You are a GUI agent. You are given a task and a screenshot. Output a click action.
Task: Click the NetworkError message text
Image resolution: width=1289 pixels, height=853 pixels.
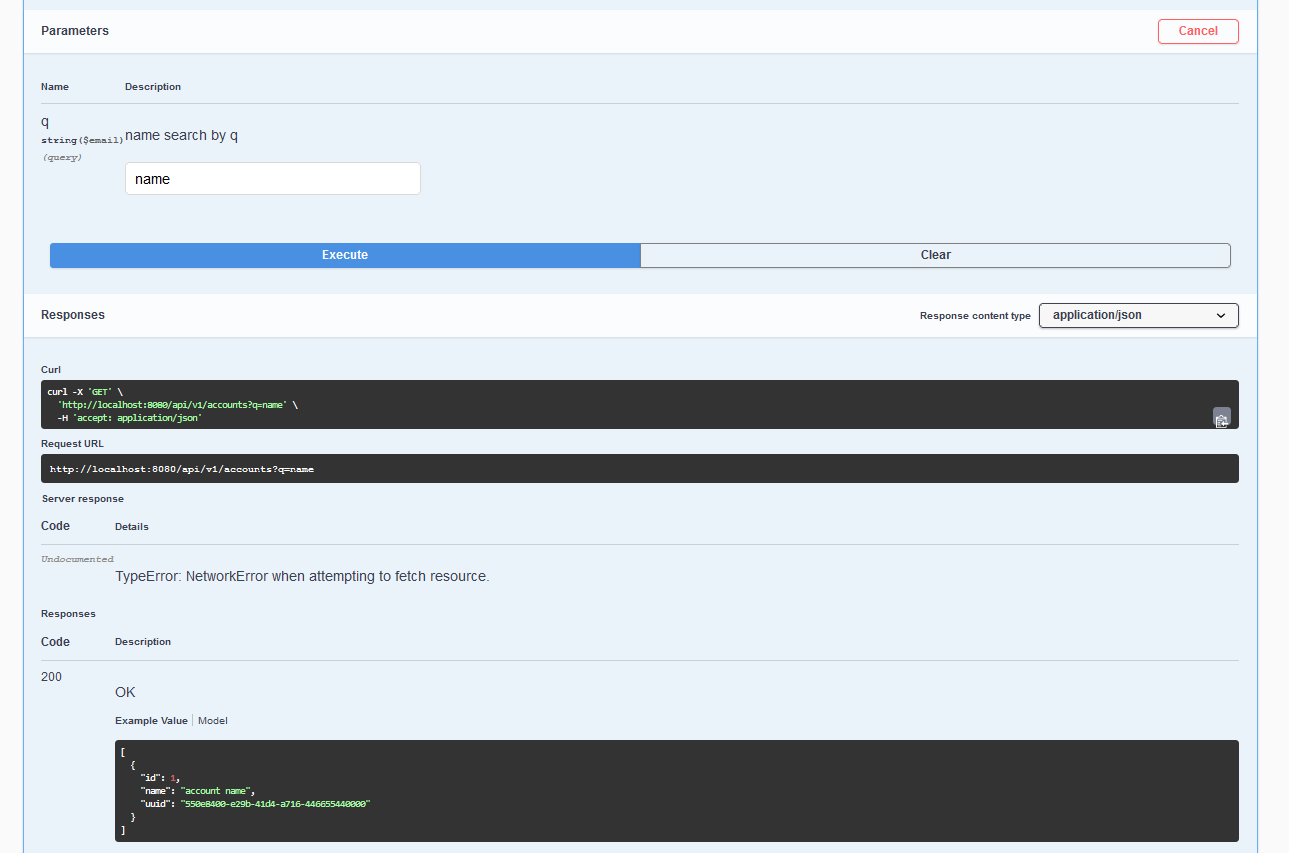(x=302, y=577)
